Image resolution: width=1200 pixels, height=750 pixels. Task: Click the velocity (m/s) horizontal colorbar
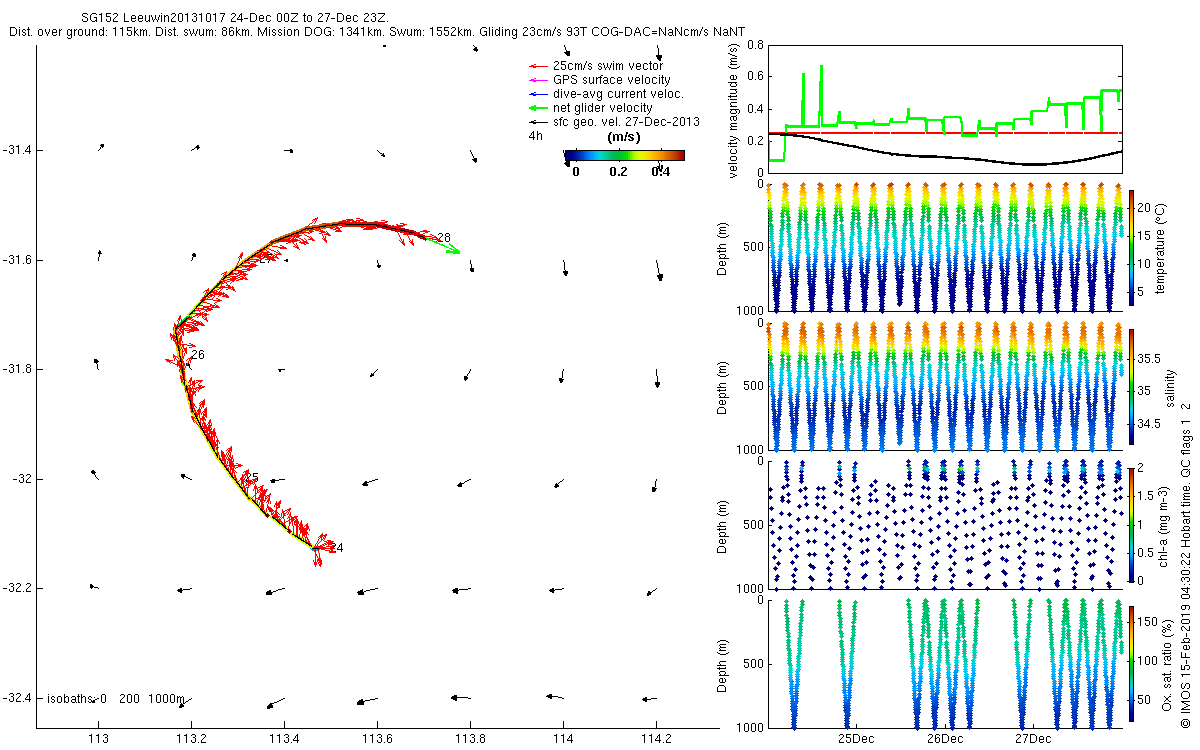[624, 155]
